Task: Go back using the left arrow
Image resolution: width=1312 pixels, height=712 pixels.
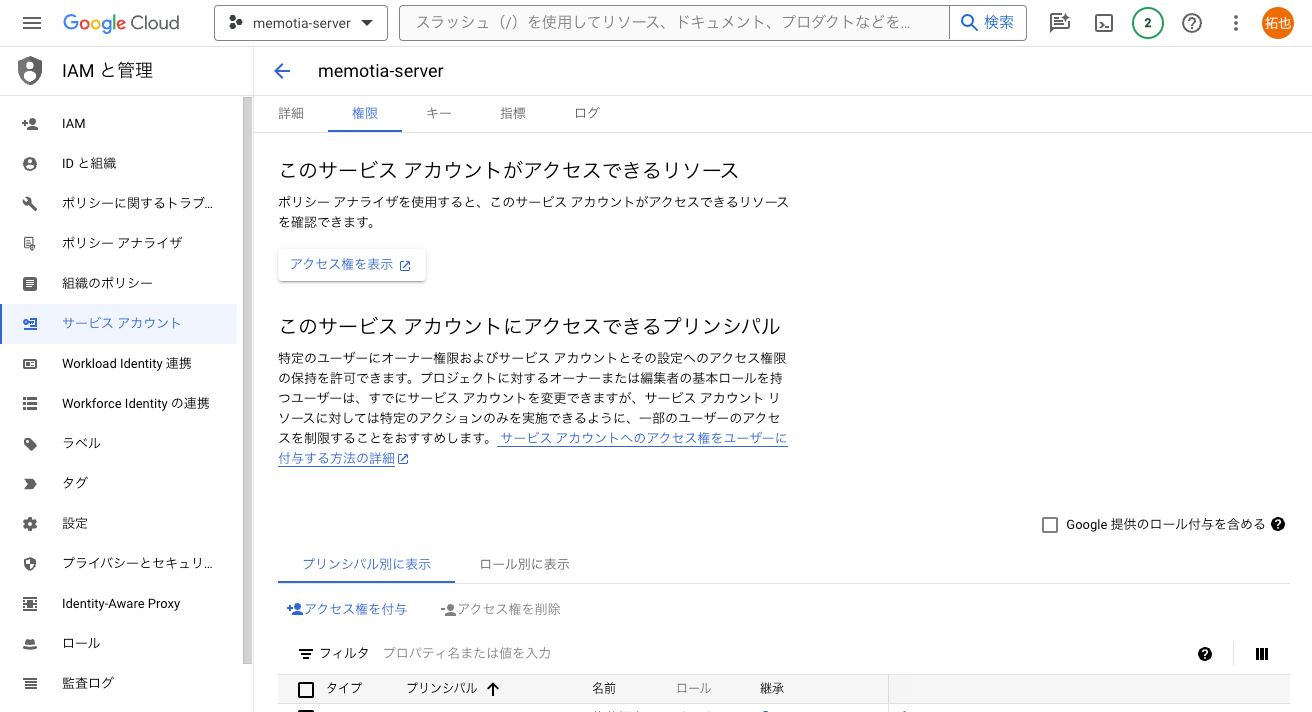Action: 282,71
